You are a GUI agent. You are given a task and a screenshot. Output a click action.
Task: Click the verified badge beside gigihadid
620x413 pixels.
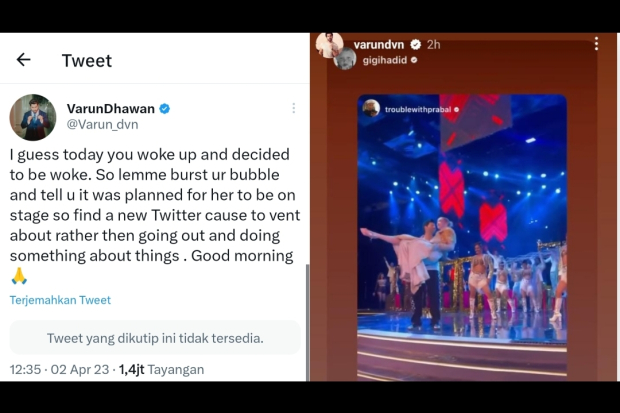tap(414, 60)
